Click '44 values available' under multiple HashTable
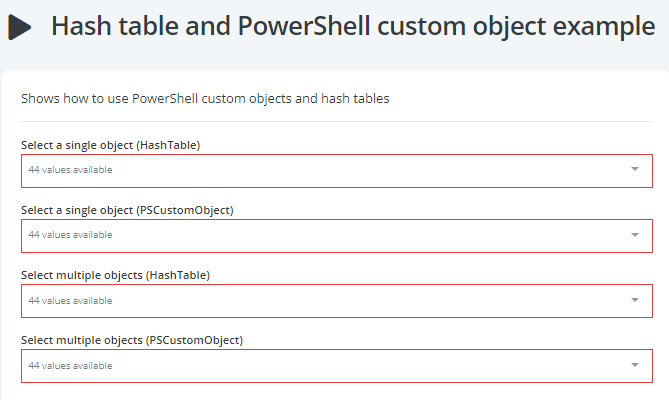Viewport: 669px width, 400px height. [70, 301]
